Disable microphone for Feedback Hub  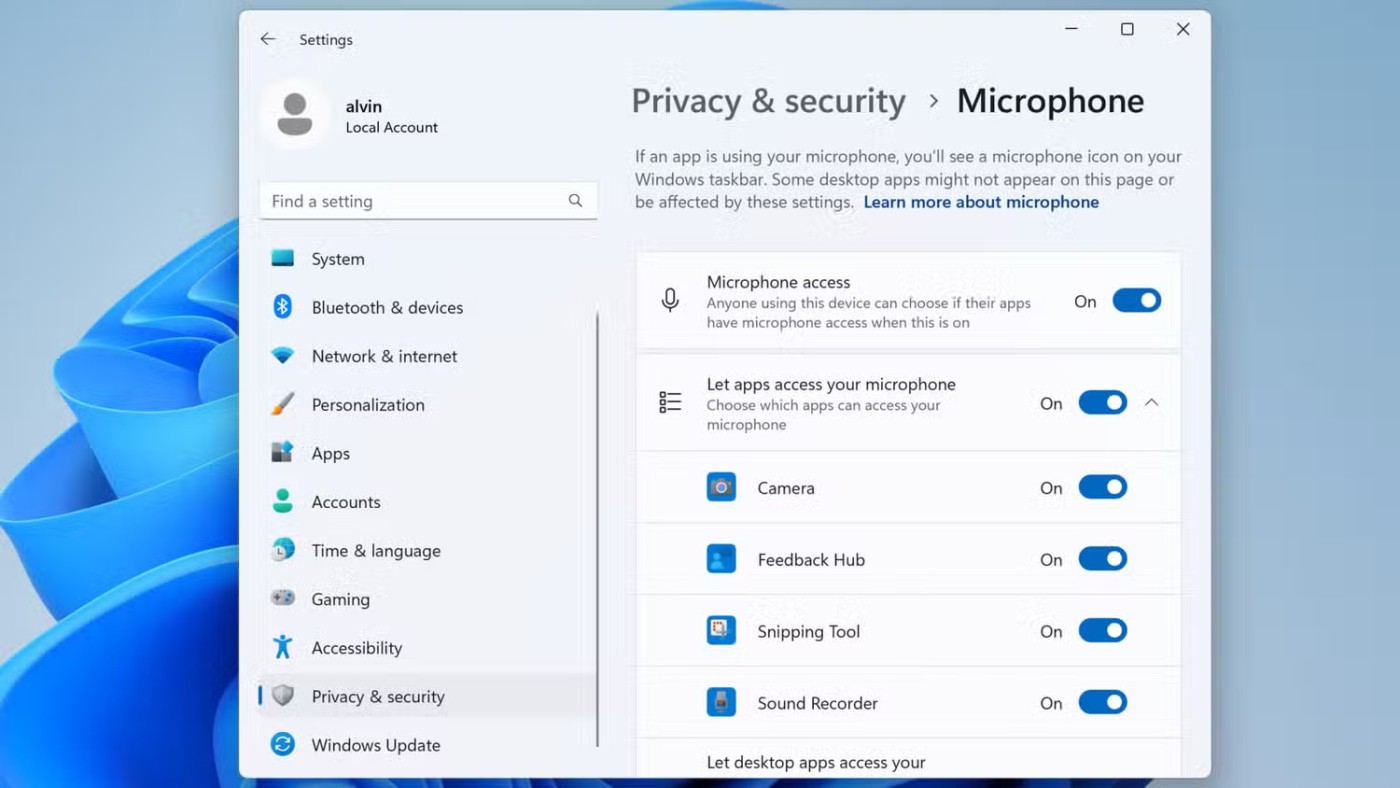pos(1102,560)
